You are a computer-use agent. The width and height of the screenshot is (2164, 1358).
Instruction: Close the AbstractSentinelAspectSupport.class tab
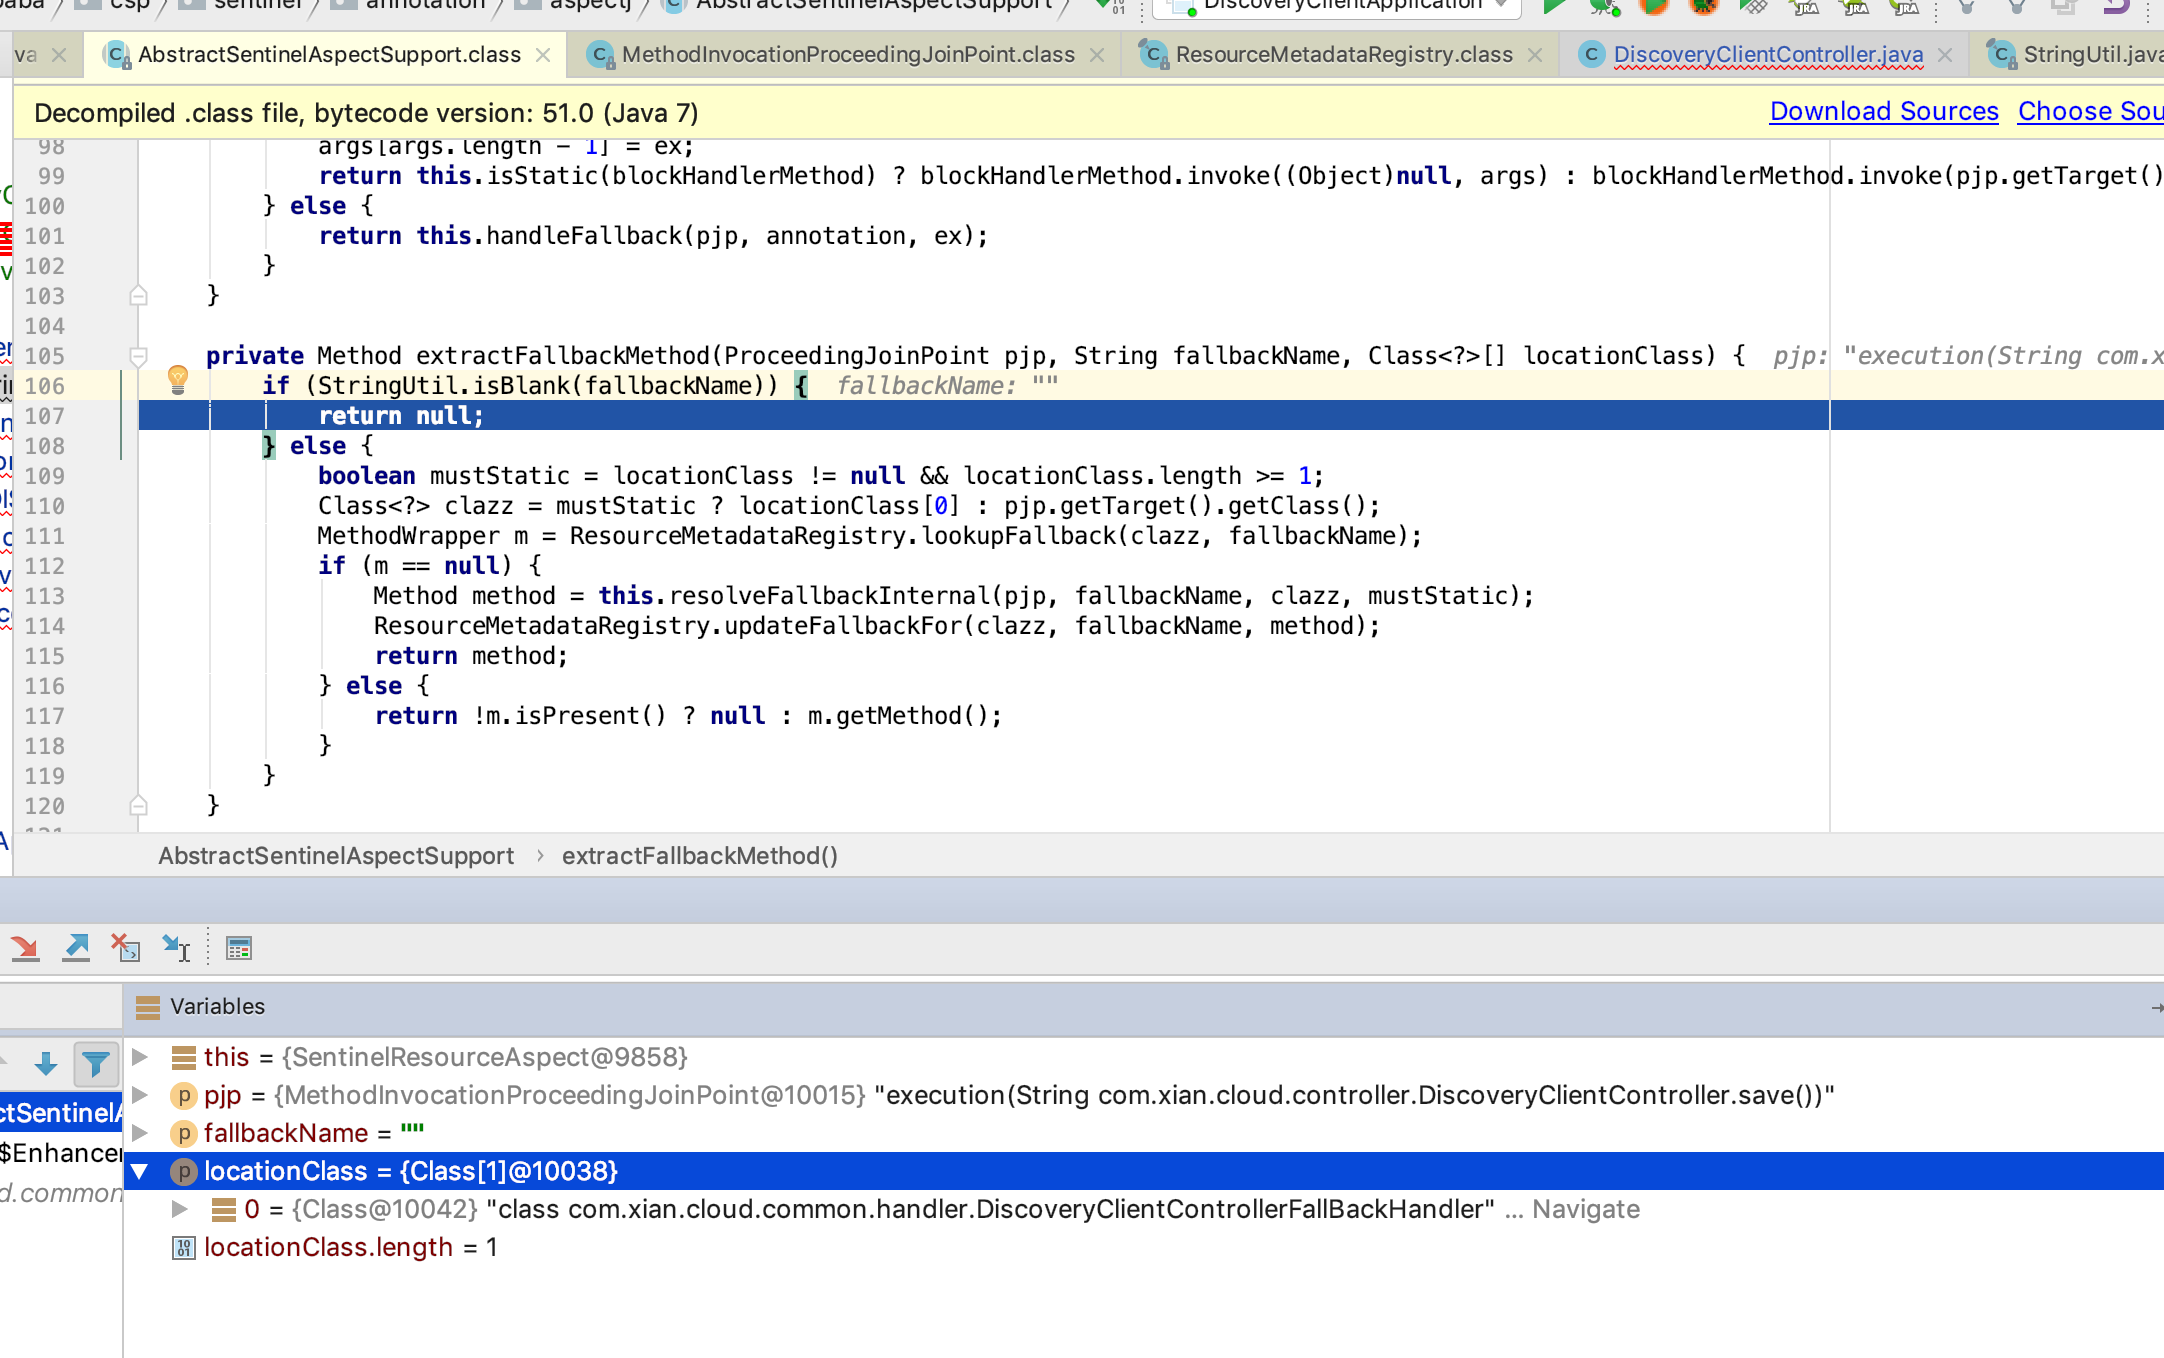tap(543, 55)
